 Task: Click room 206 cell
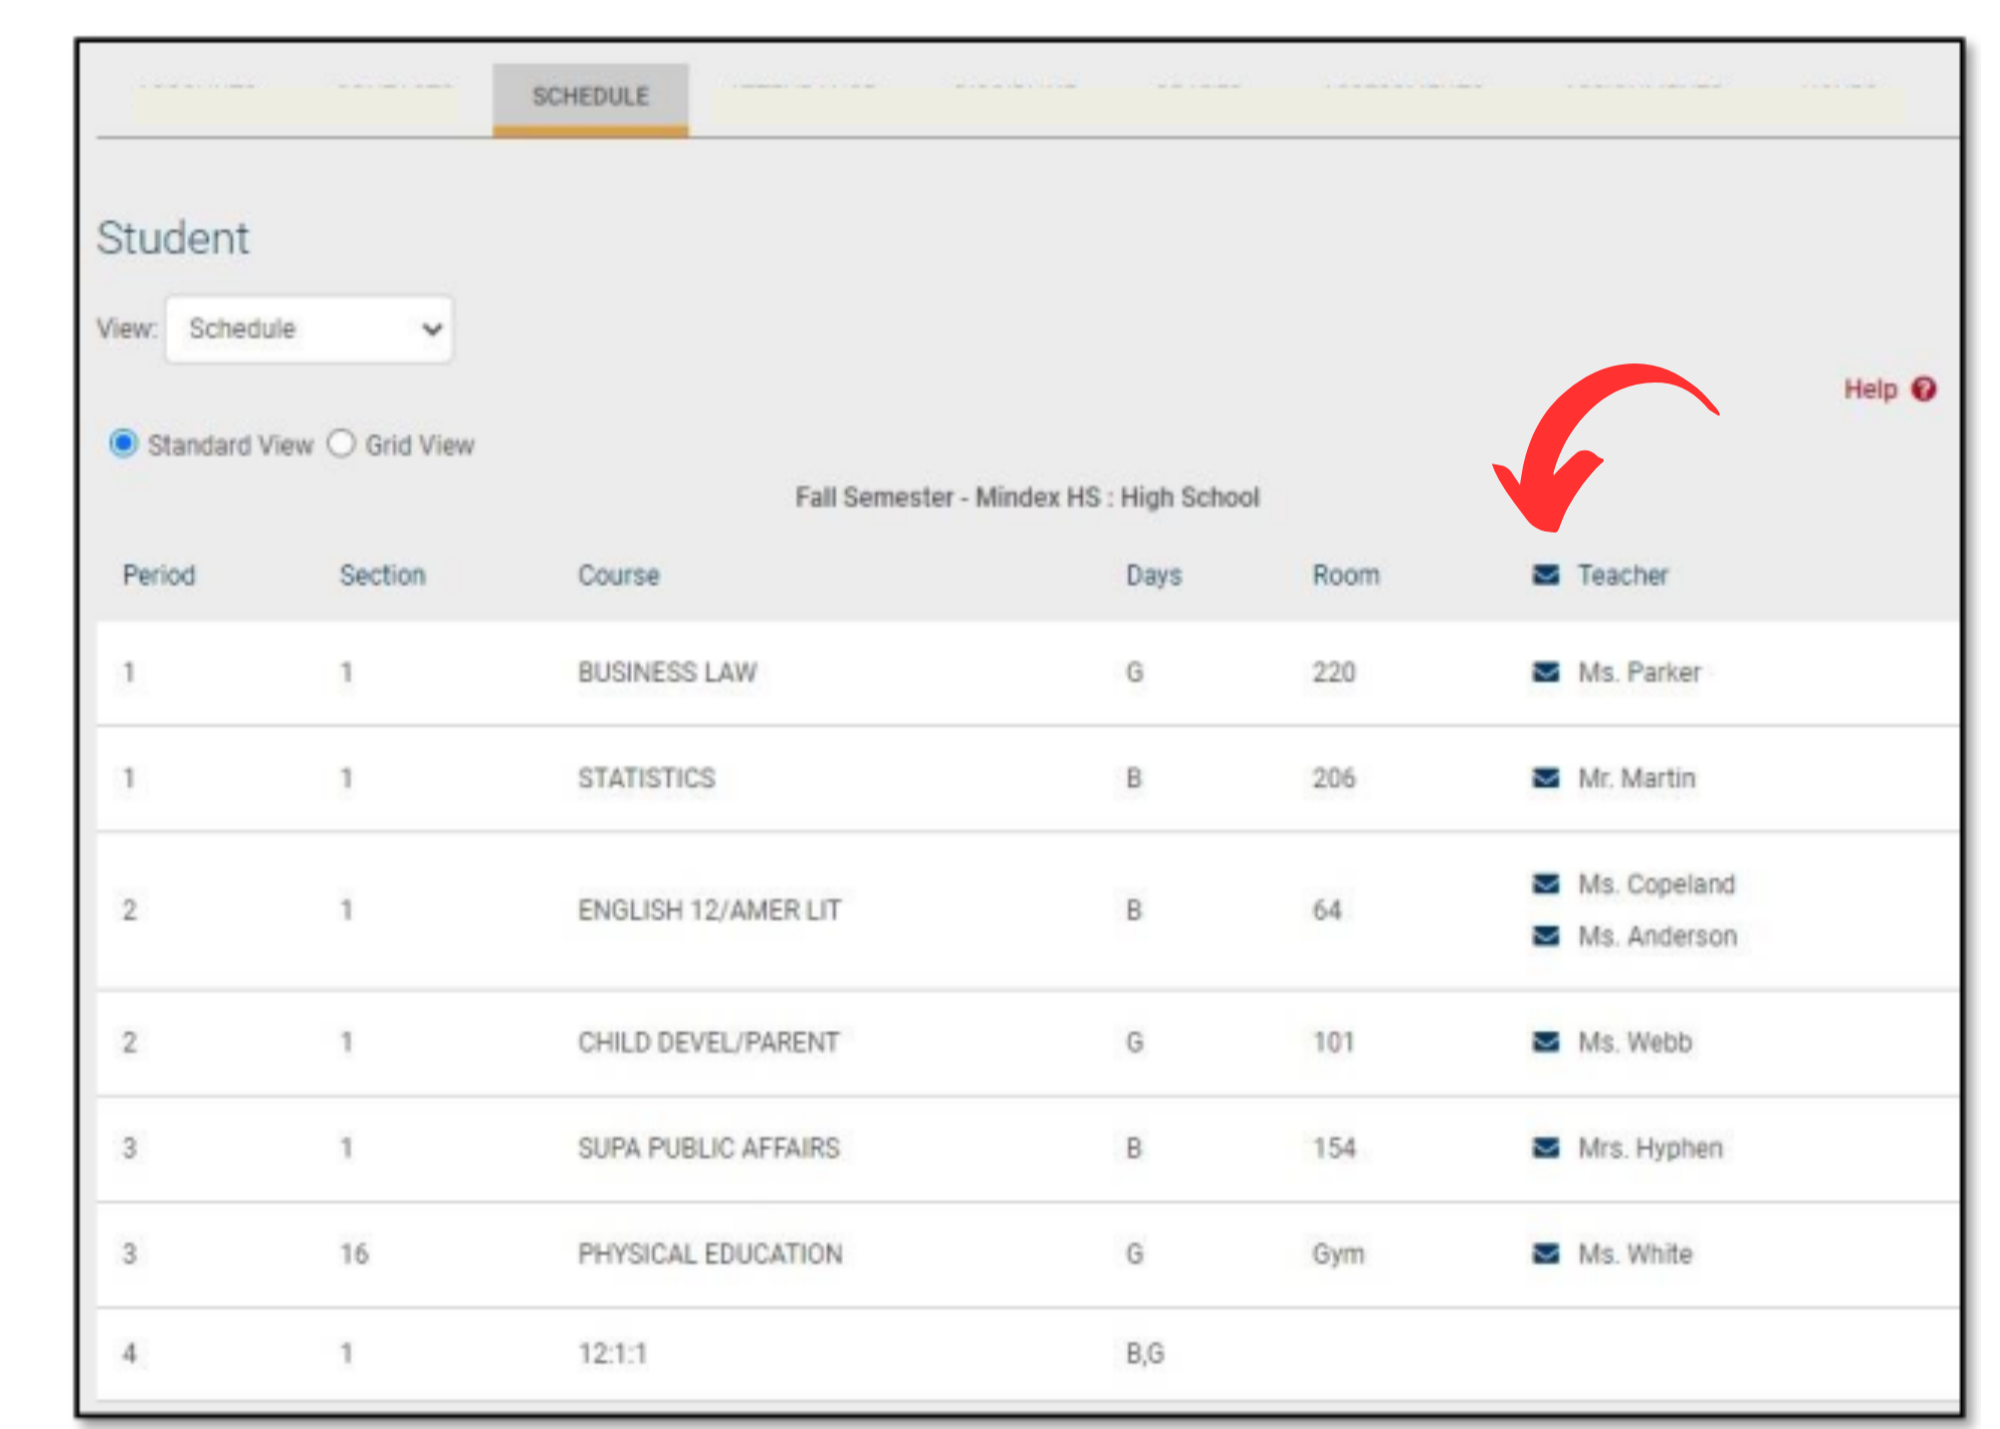[x=1334, y=778]
